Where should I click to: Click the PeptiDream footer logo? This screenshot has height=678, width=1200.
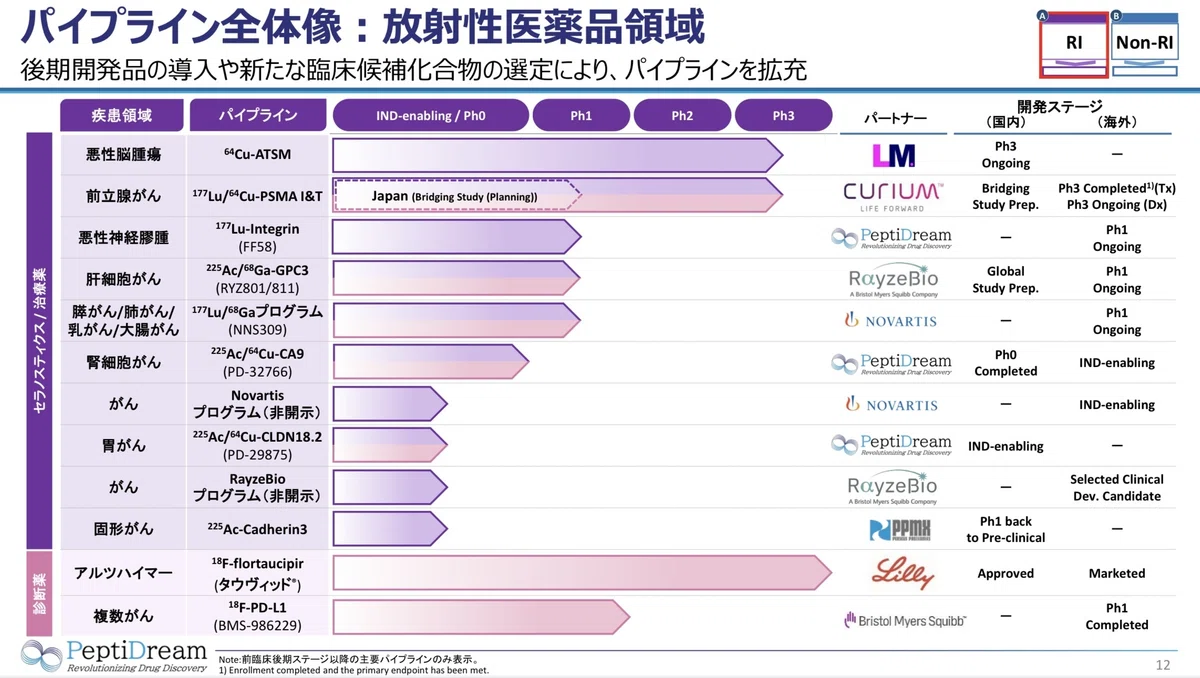click(114, 654)
